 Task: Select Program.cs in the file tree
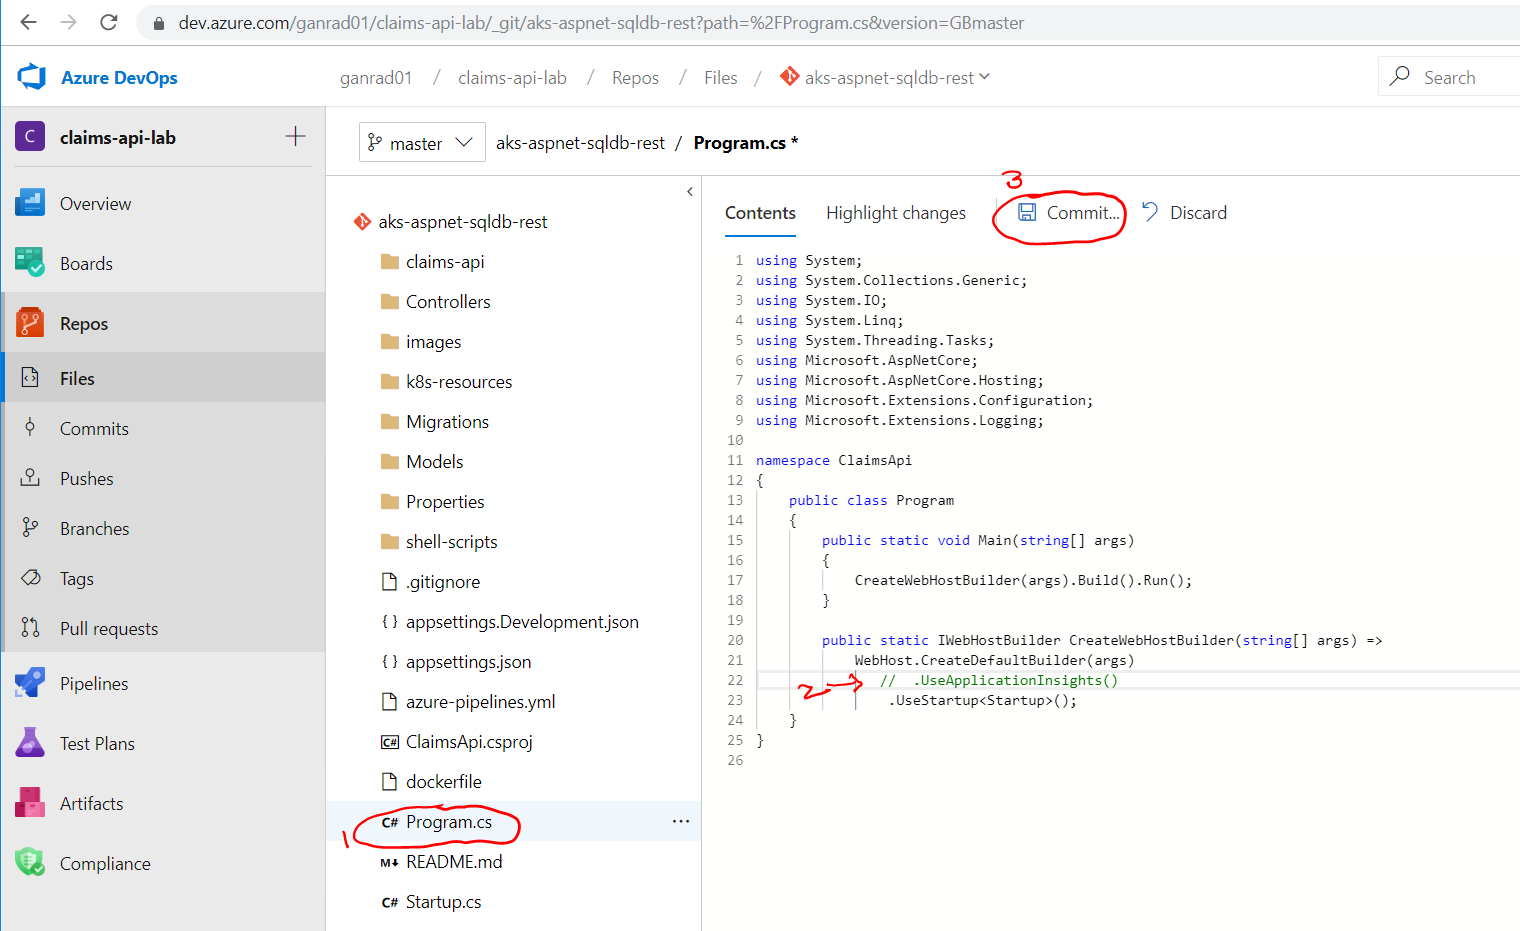[x=448, y=822]
